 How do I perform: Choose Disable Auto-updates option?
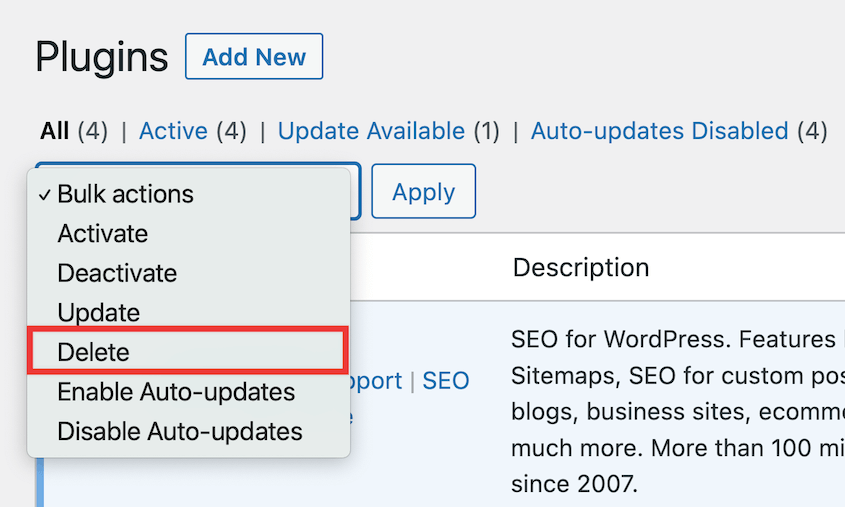click(189, 432)
